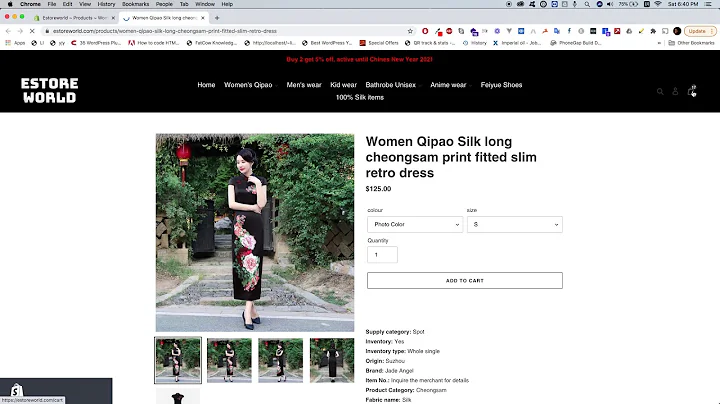Image resolution: width=720 pixels, height=404 pixels.
Task: Click the ADD TO CART button
Action: [x=465, y=281]
